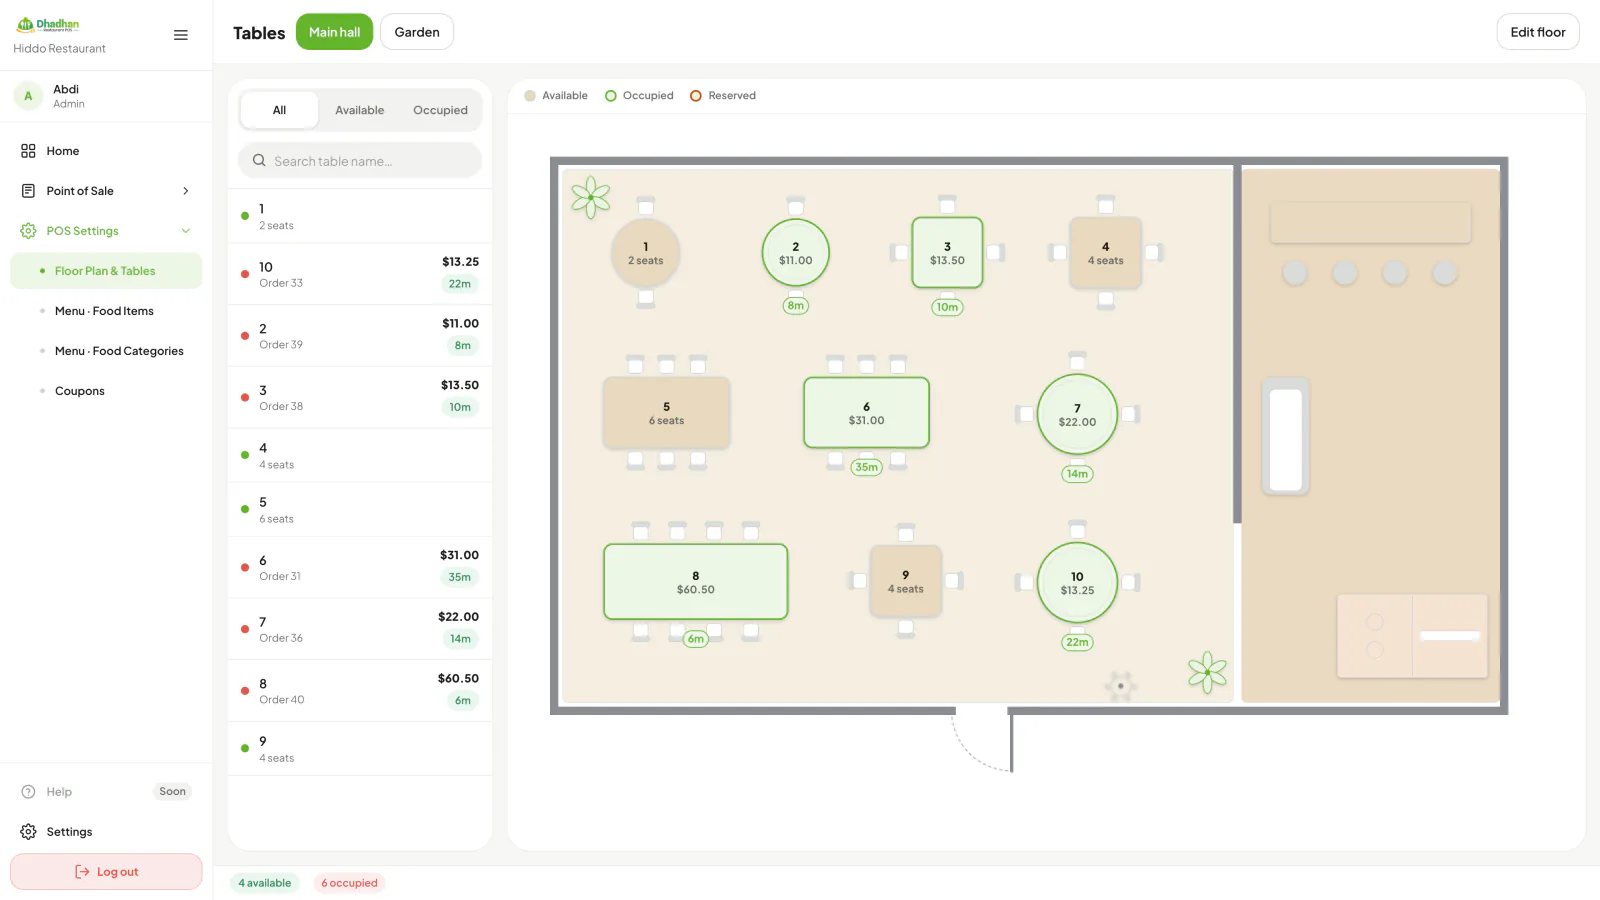Select large table 8 showing $60.50
The width and height of the screenshot is (1600, 900).
click(x=696, y=582)
